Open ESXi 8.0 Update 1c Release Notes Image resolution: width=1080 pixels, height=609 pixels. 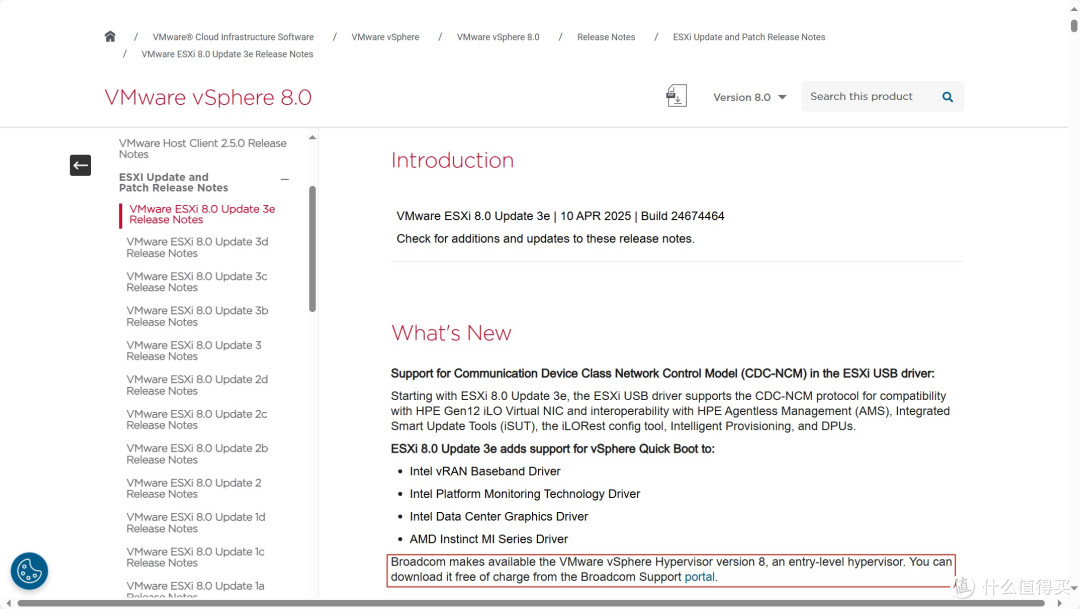195,557
